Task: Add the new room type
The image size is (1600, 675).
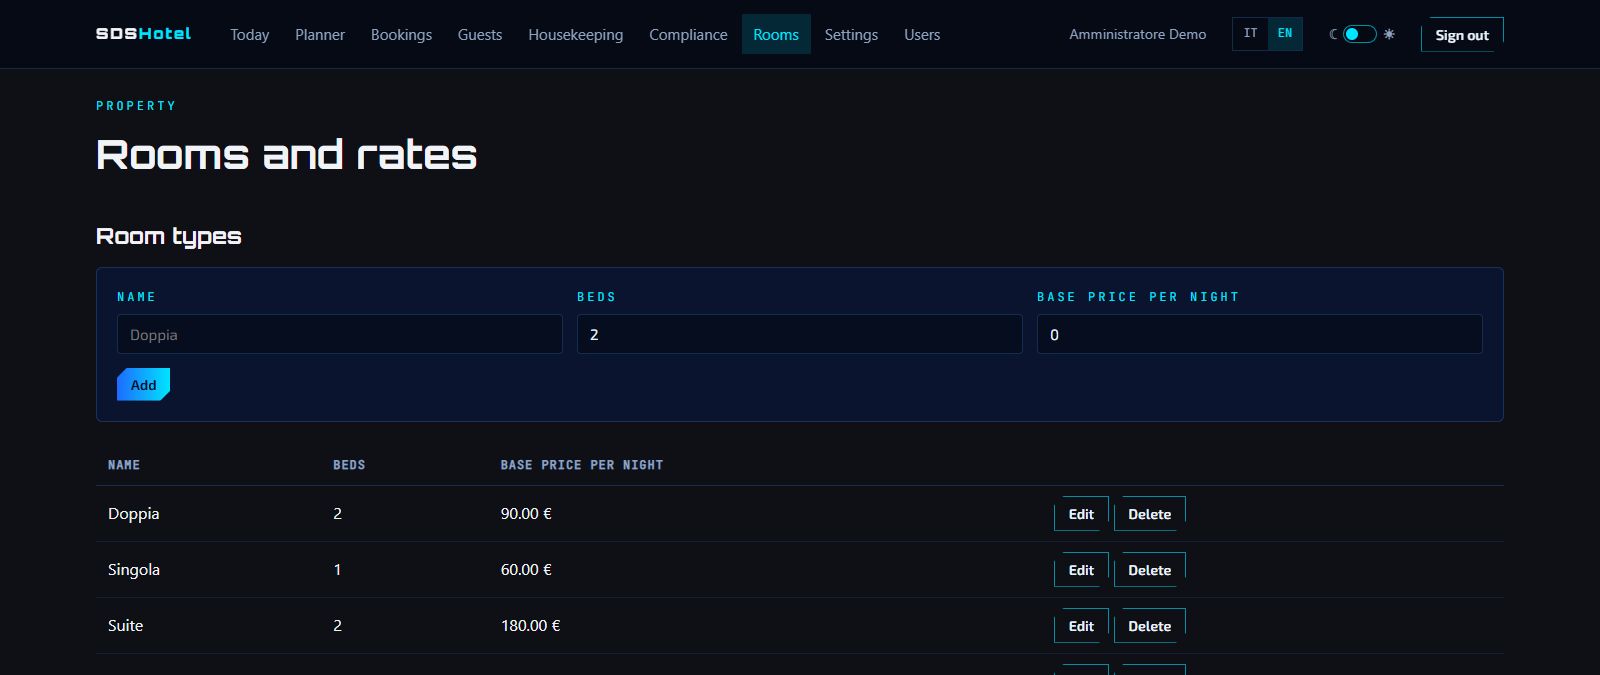Action: pyautogui.click(x=143, y=385)
